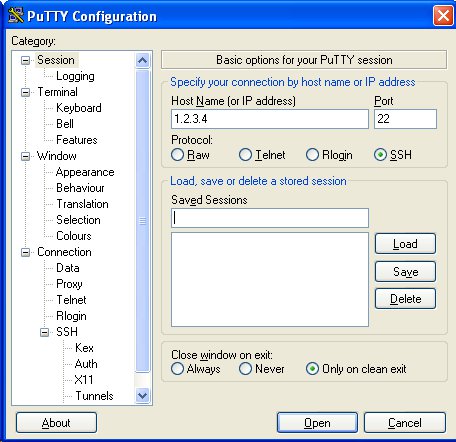The image size is (456, 442).
Task: Collapse the Window tree node
Action: pyautogui.click(x=25, y=156)
